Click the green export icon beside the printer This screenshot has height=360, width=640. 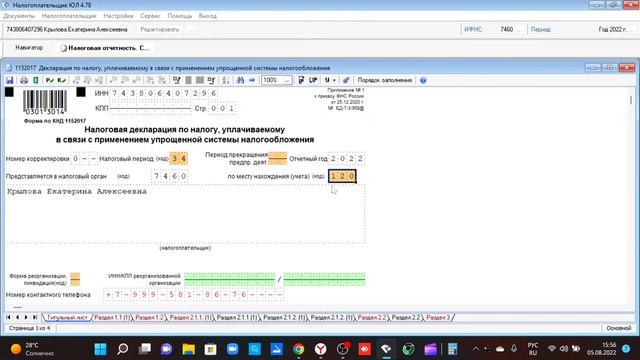[x=36, y=80]
